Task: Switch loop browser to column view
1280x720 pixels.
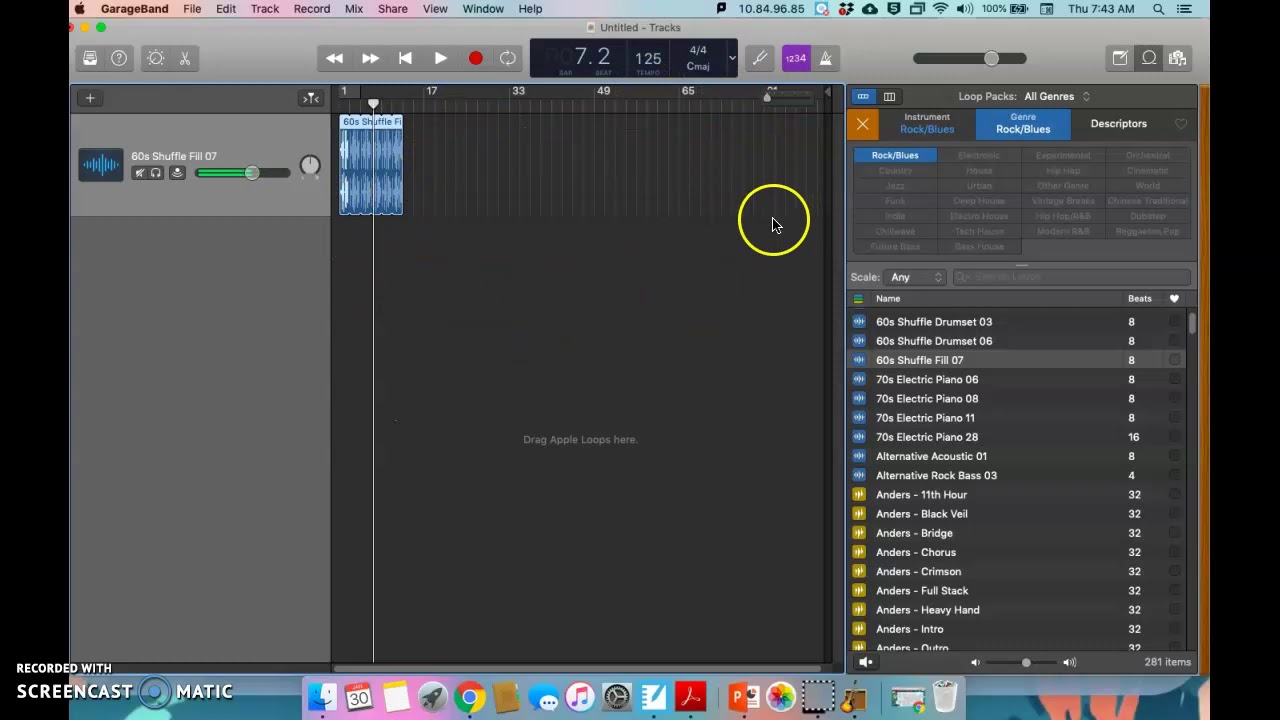Action: (x=889, y=96)
